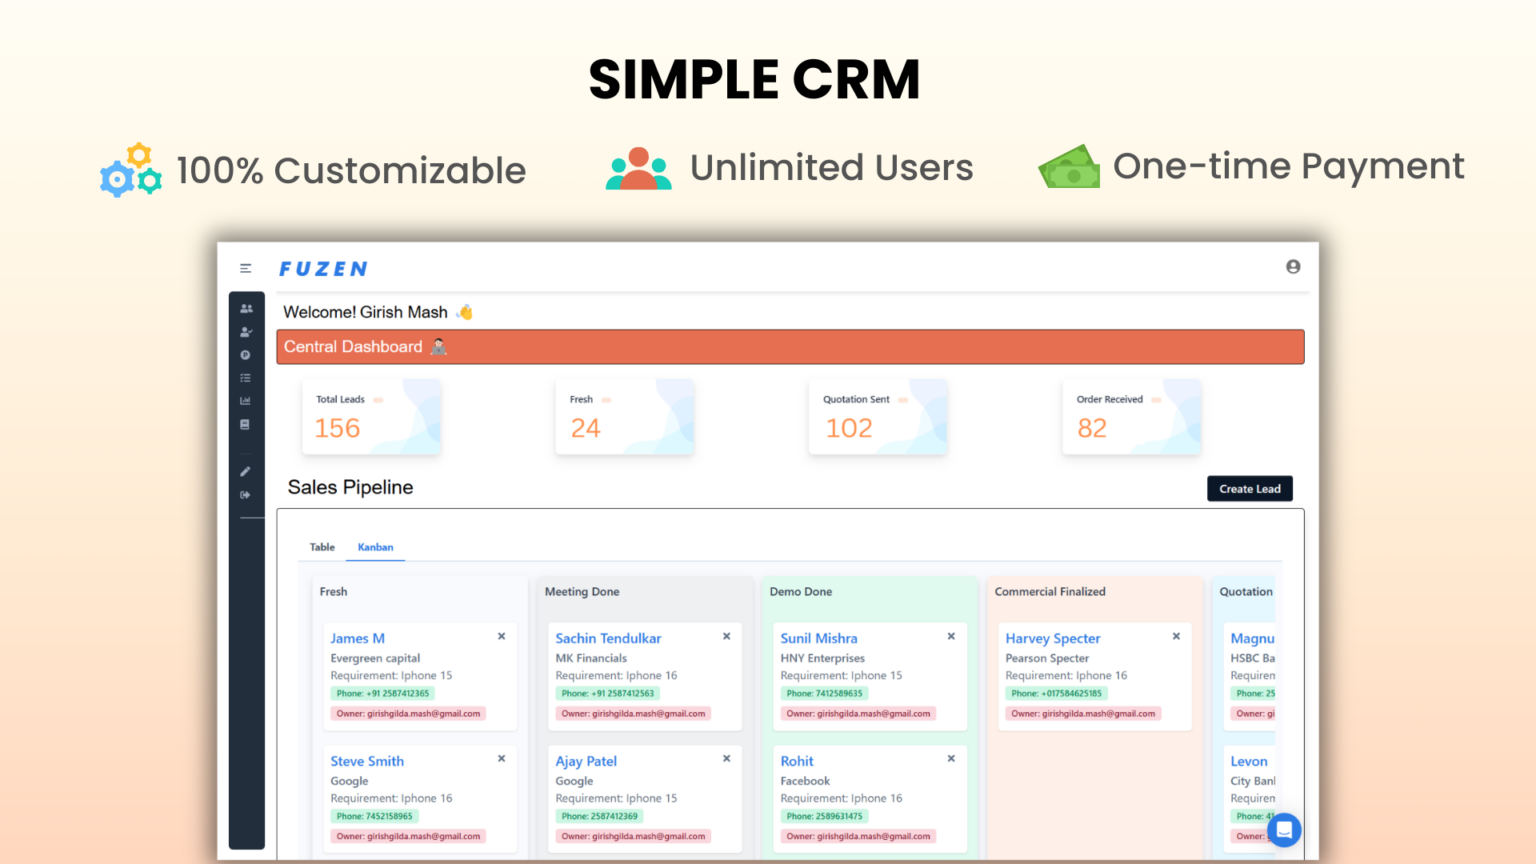Screen dimensions: 1536x864
Task: Click the Sales Pipeline heading
Action: pos(350,487)
